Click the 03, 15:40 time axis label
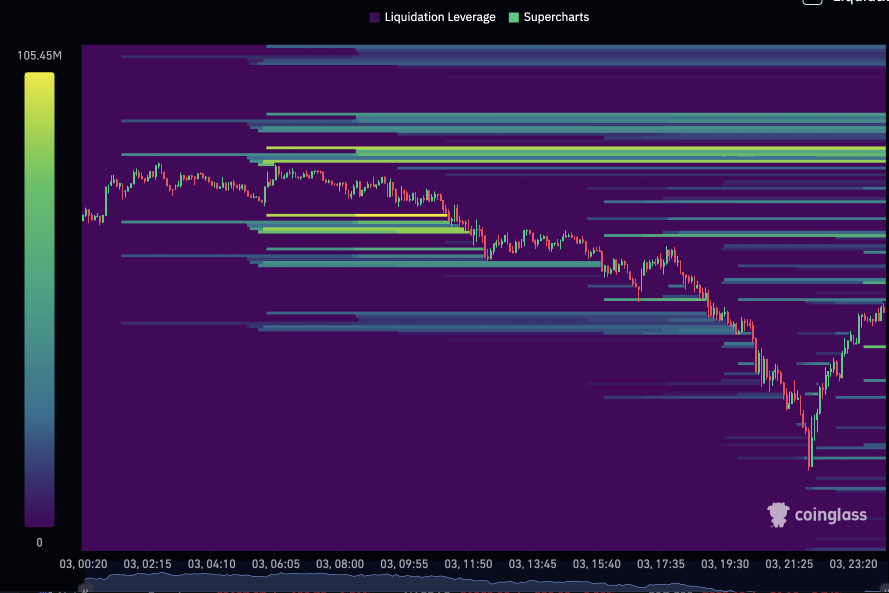Image resolution: width=889 pixels, height=593 pixels. pyautogui.click(x=596, y=564)
